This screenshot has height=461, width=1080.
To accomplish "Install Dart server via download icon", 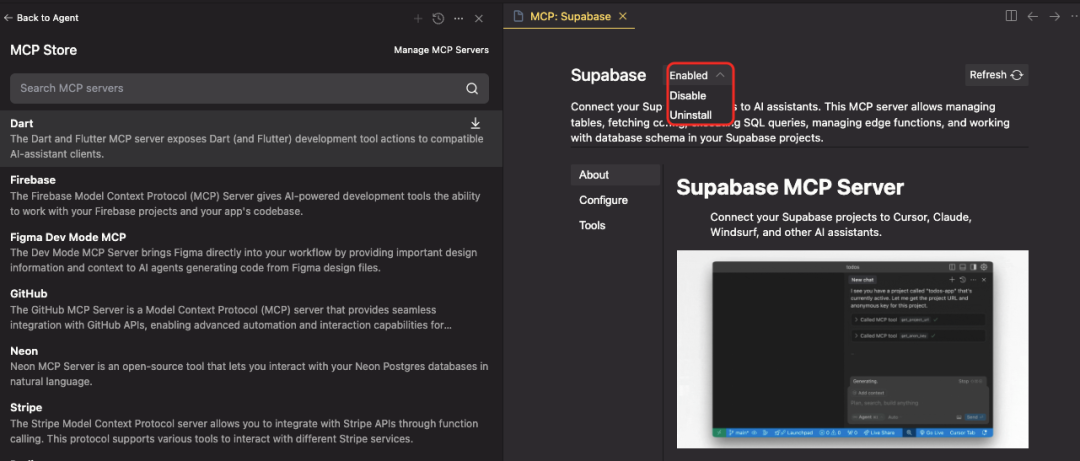I will click(x=475, y=123).
